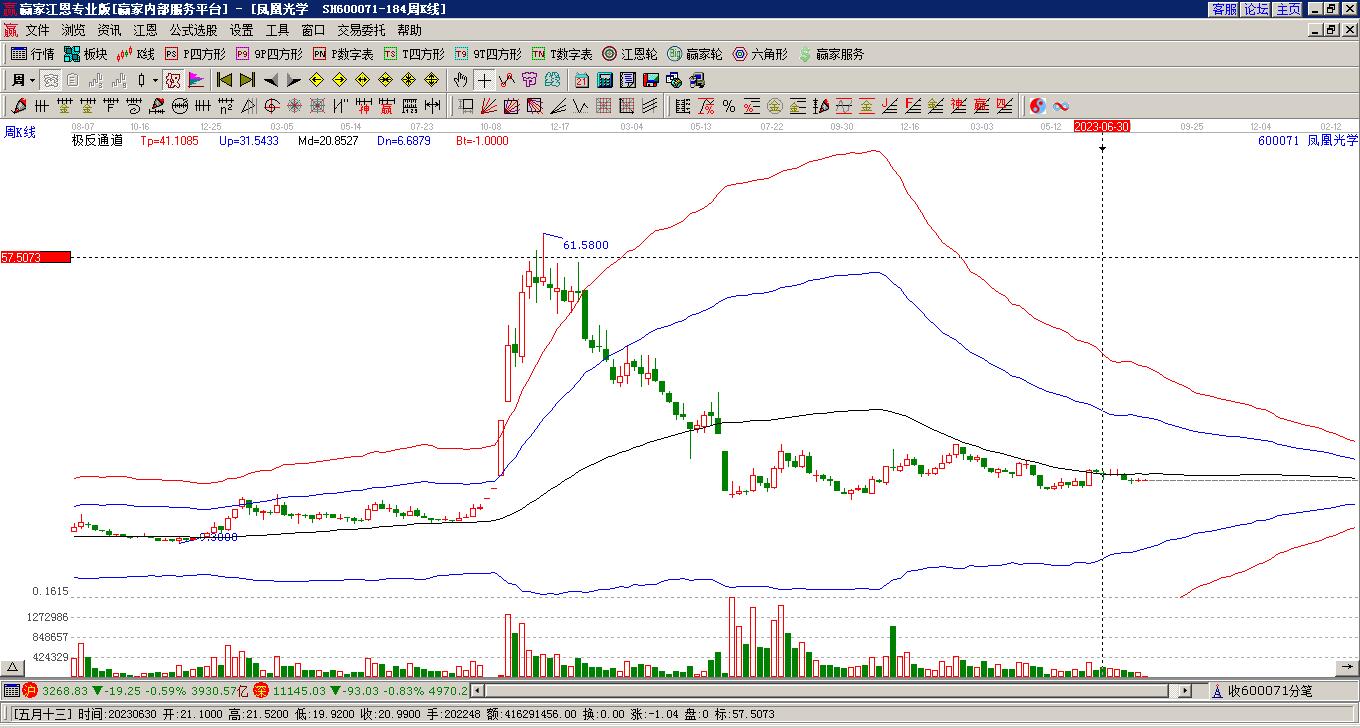Open the P数字表 tool
The height and width of the screenshot is (728, 1360).
pyautogui.click(x=343, y=54)
